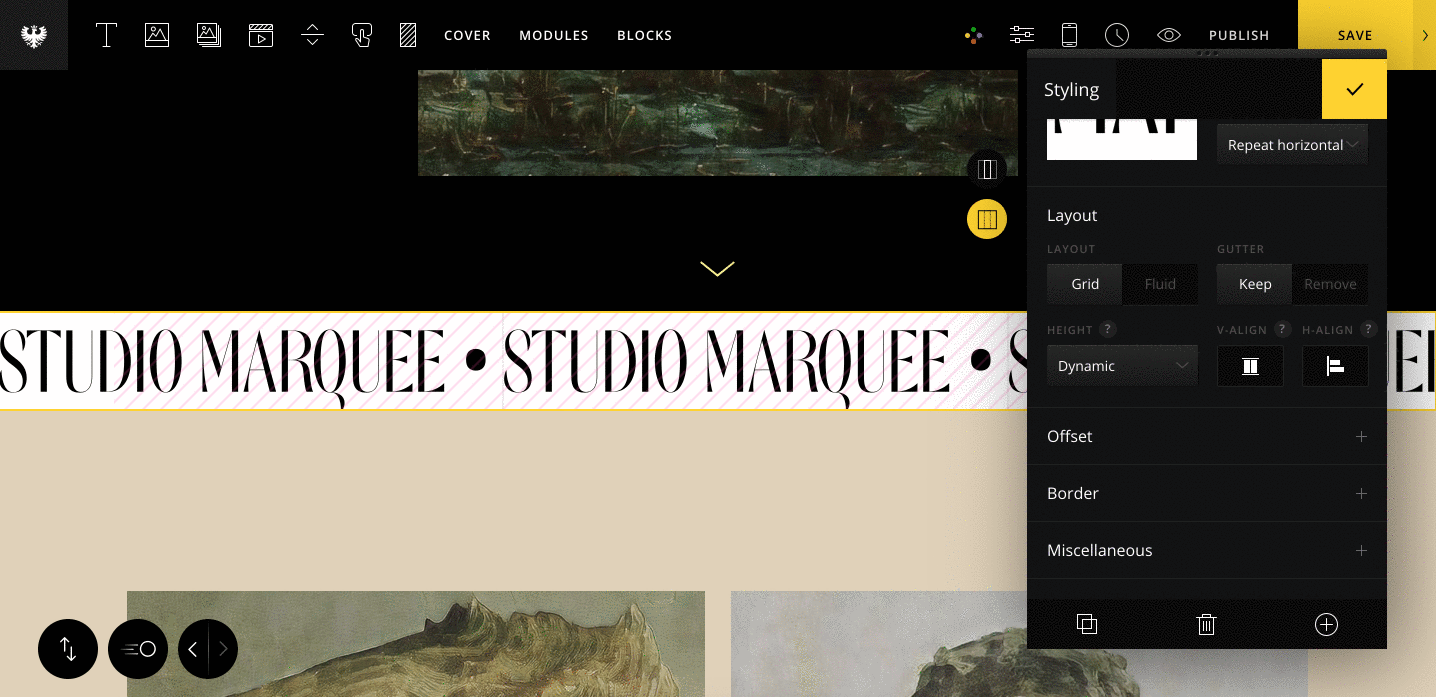Select the Fluid layout option
This screenshot has width=1436, height=697.
coord(1160,284)
